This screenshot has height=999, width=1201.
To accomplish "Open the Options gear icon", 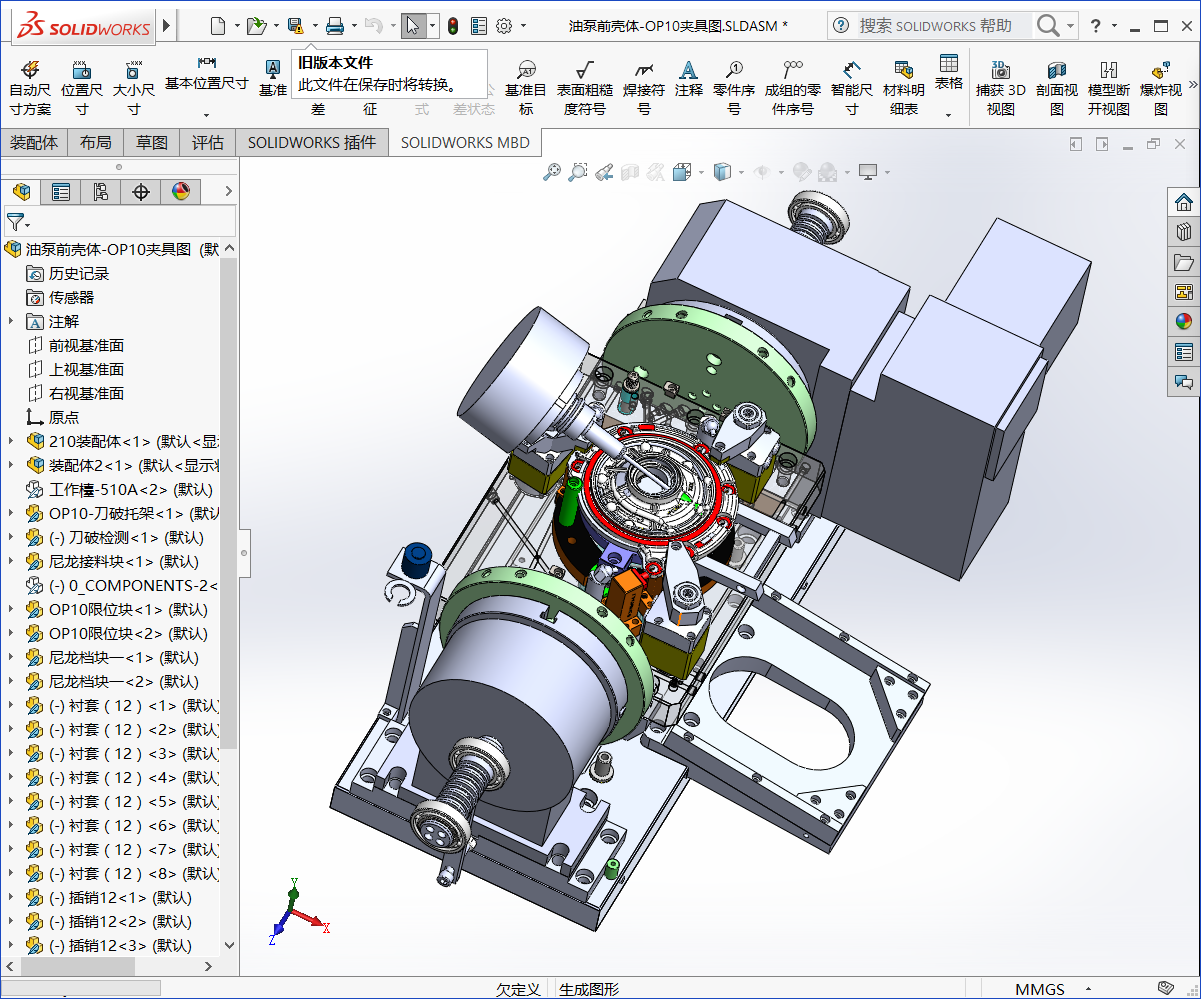I will tap(504, 26).
